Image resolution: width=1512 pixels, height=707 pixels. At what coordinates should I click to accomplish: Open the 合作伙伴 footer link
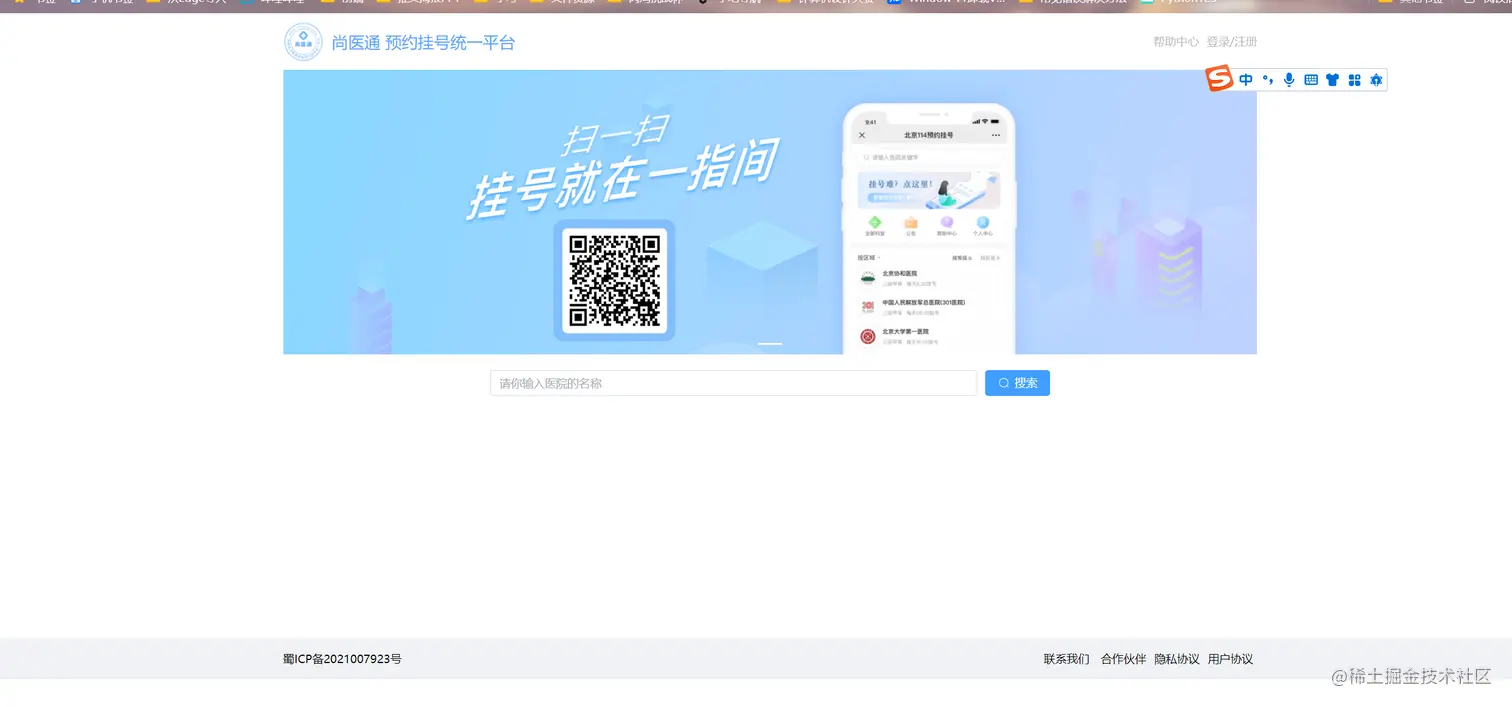click(x=1123, y=659)
